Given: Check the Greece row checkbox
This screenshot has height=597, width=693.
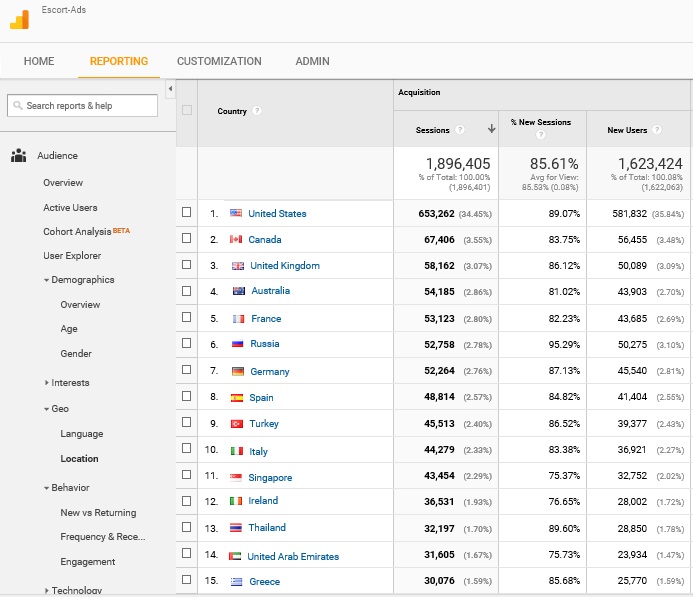Looking at the screenshot, I should [187, 579].
